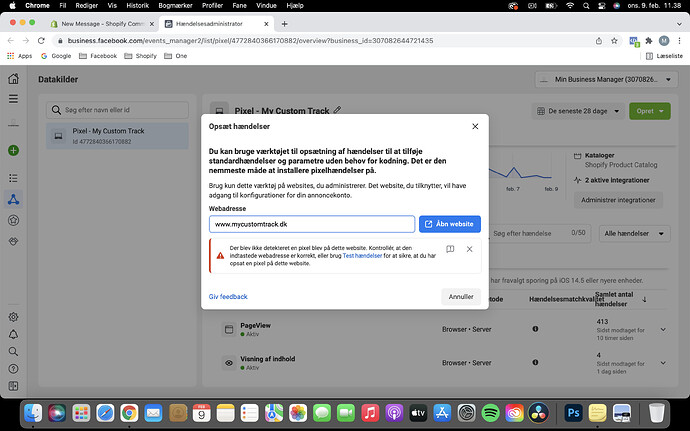Select the data sources triangle icon
The image size is (690, 431).
click(14, 199)
